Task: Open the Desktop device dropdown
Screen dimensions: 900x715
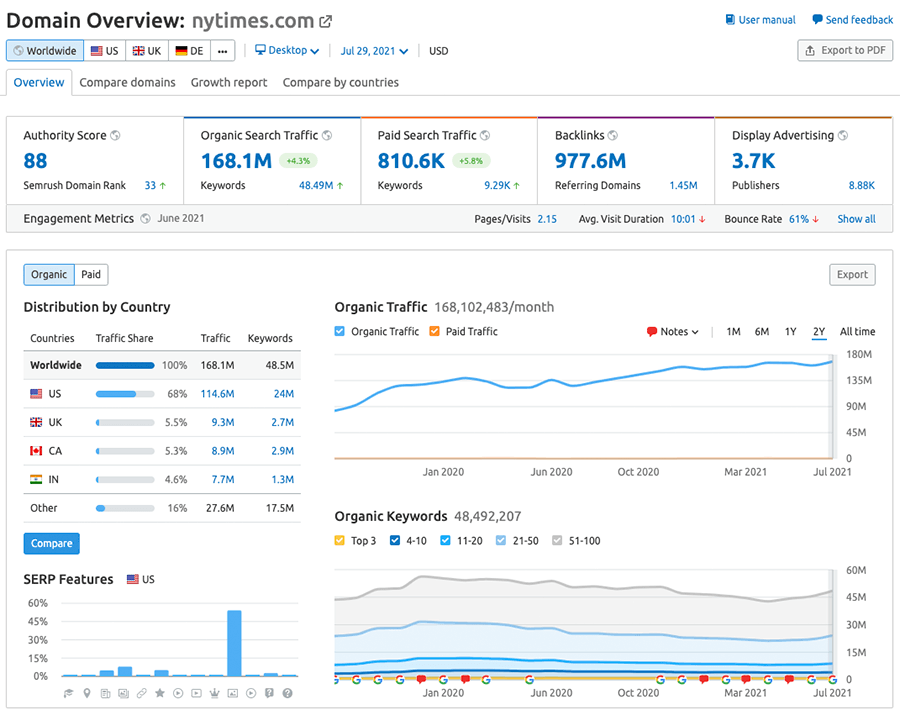Action: tap(287, 50)
